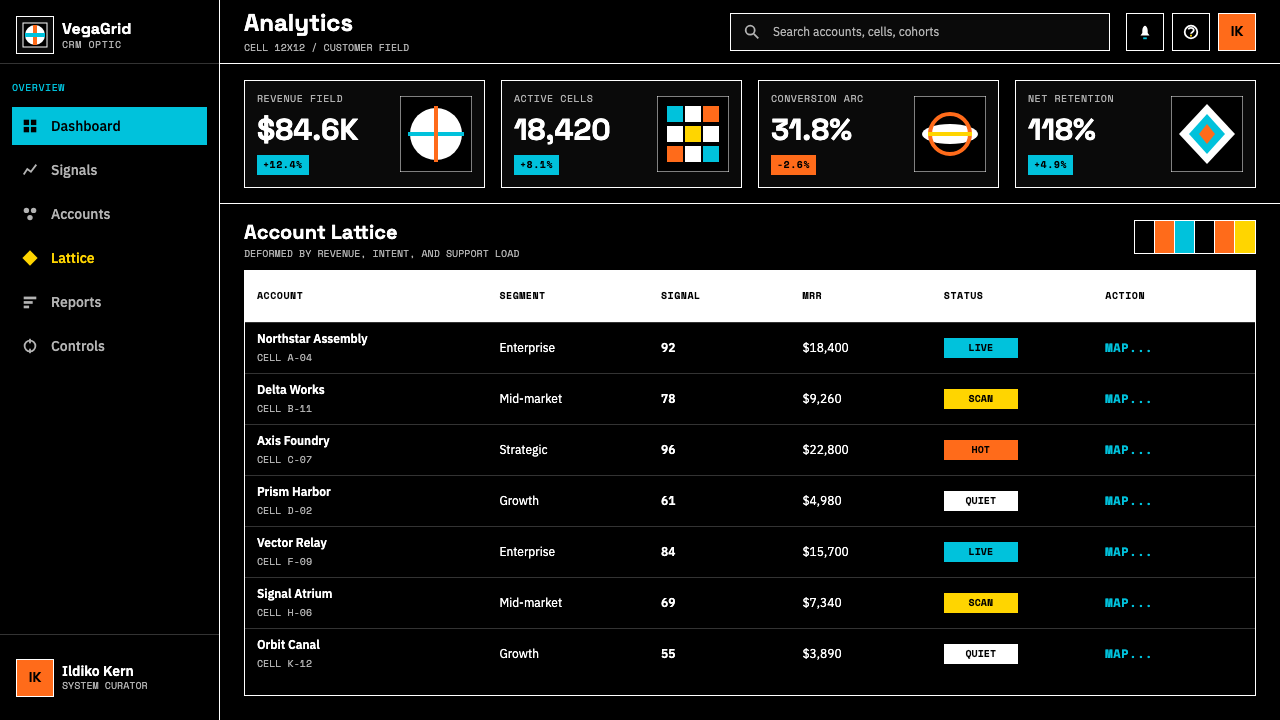This screenshot has width=1280, height=720.
Task: Open the notifications bell
Action: [1145, 32]
